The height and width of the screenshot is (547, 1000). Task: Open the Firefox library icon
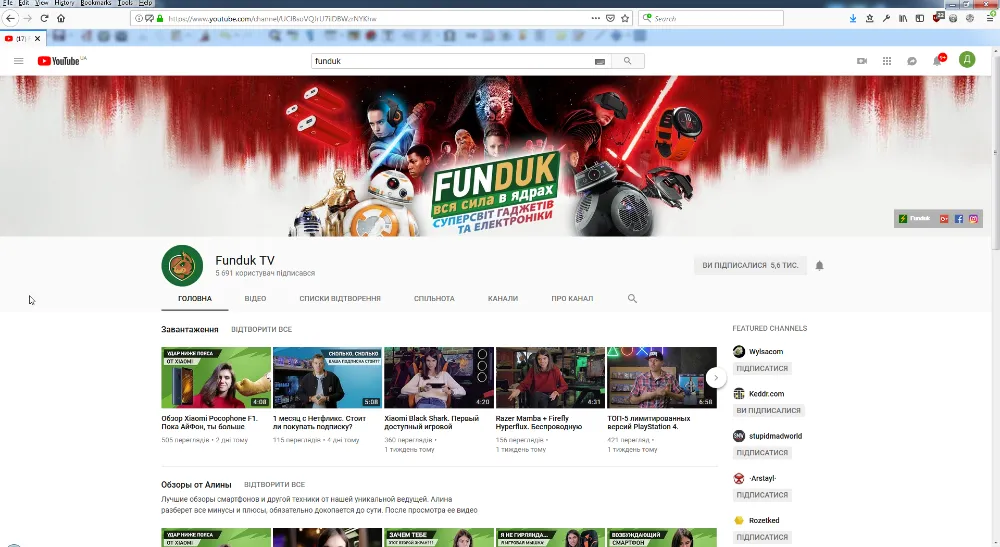tap(903, 18)
